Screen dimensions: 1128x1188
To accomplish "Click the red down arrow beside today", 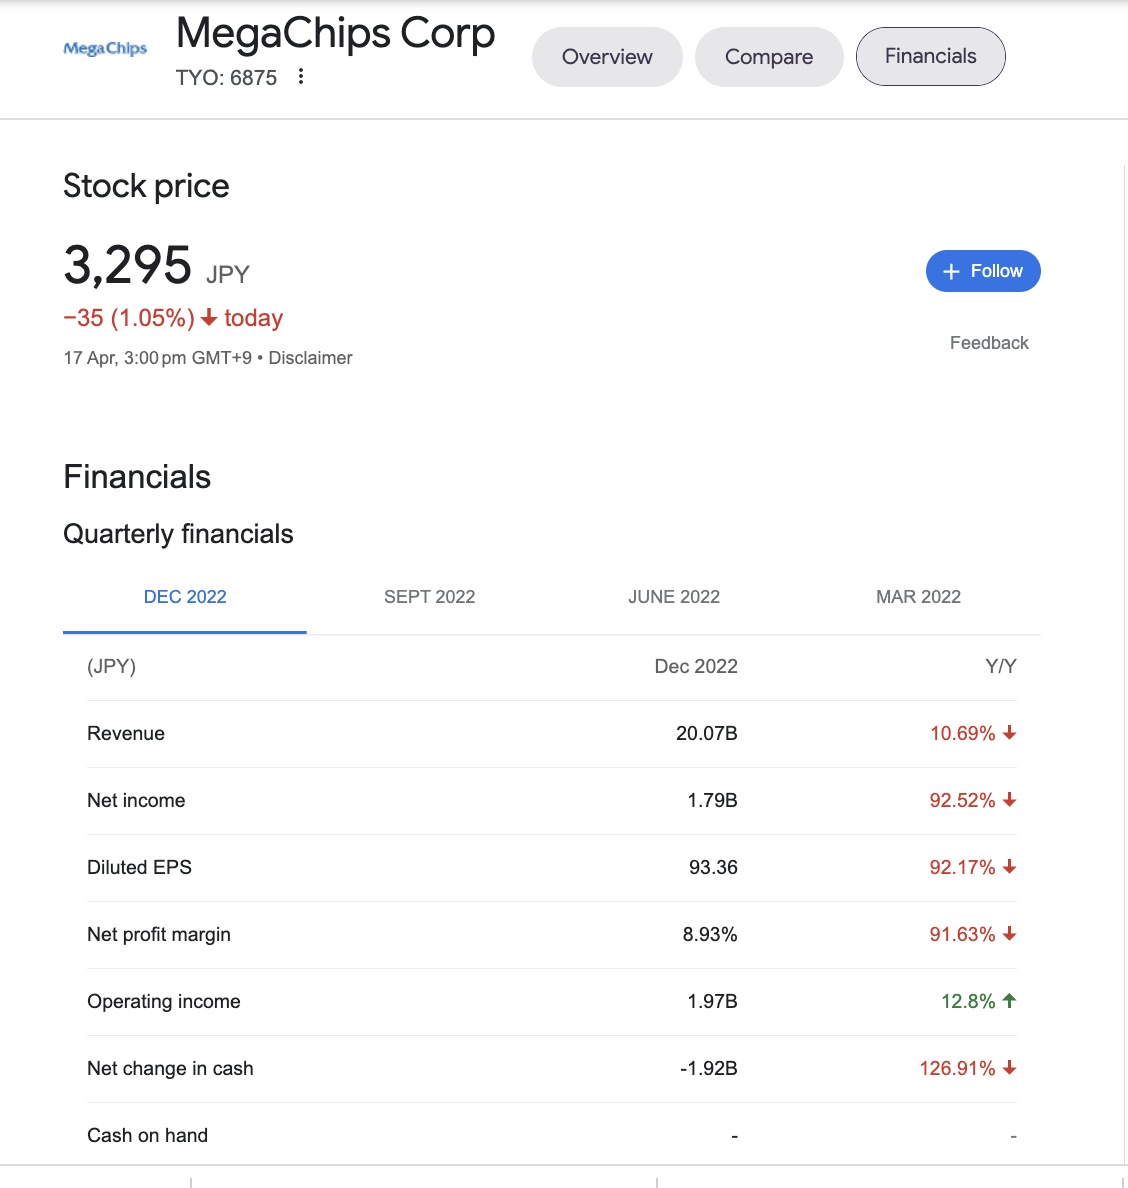I will click(209, 318).
